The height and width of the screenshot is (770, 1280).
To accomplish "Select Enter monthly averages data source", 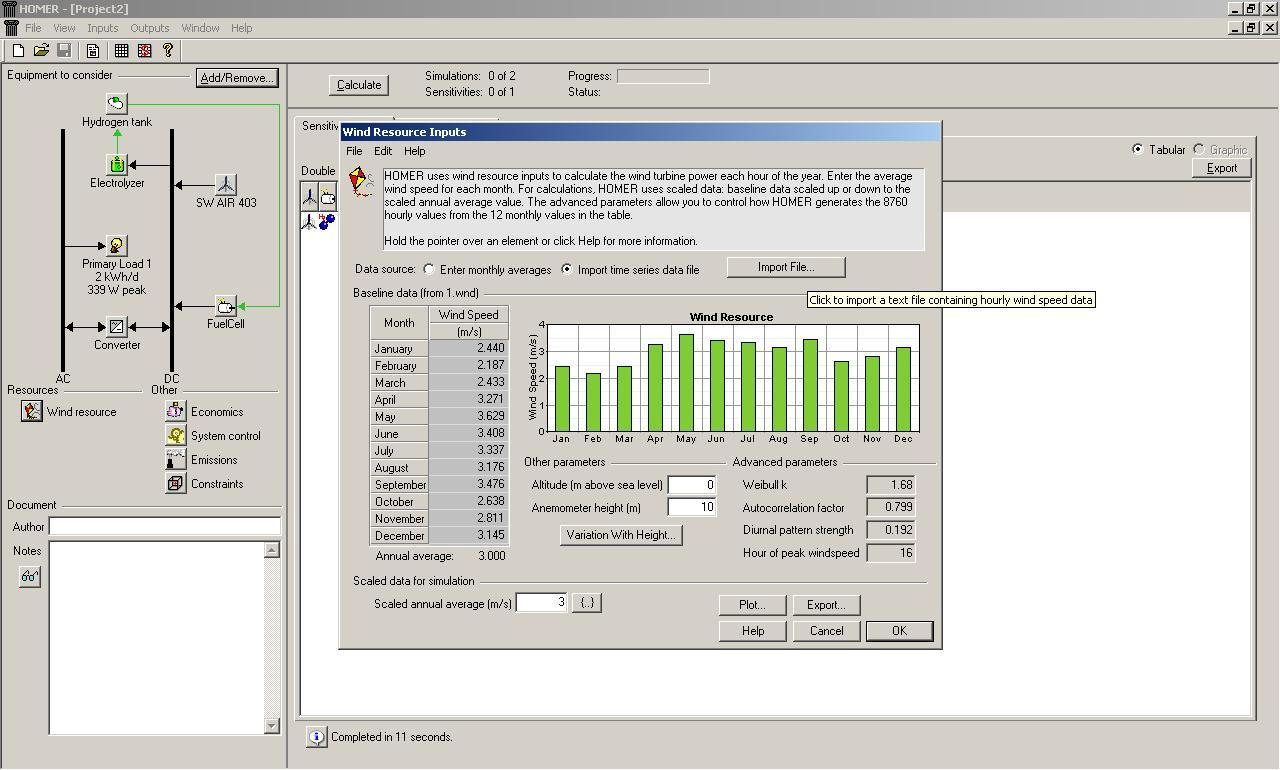I will (429, 269).
